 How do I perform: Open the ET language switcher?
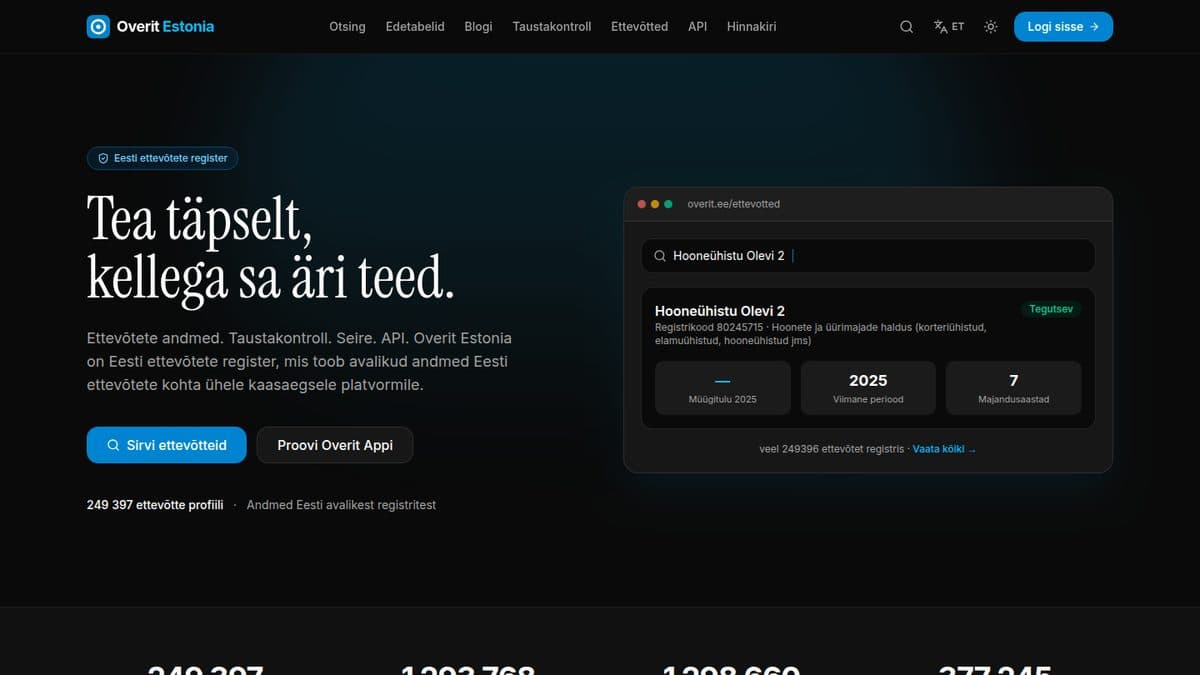click(949, 27)
